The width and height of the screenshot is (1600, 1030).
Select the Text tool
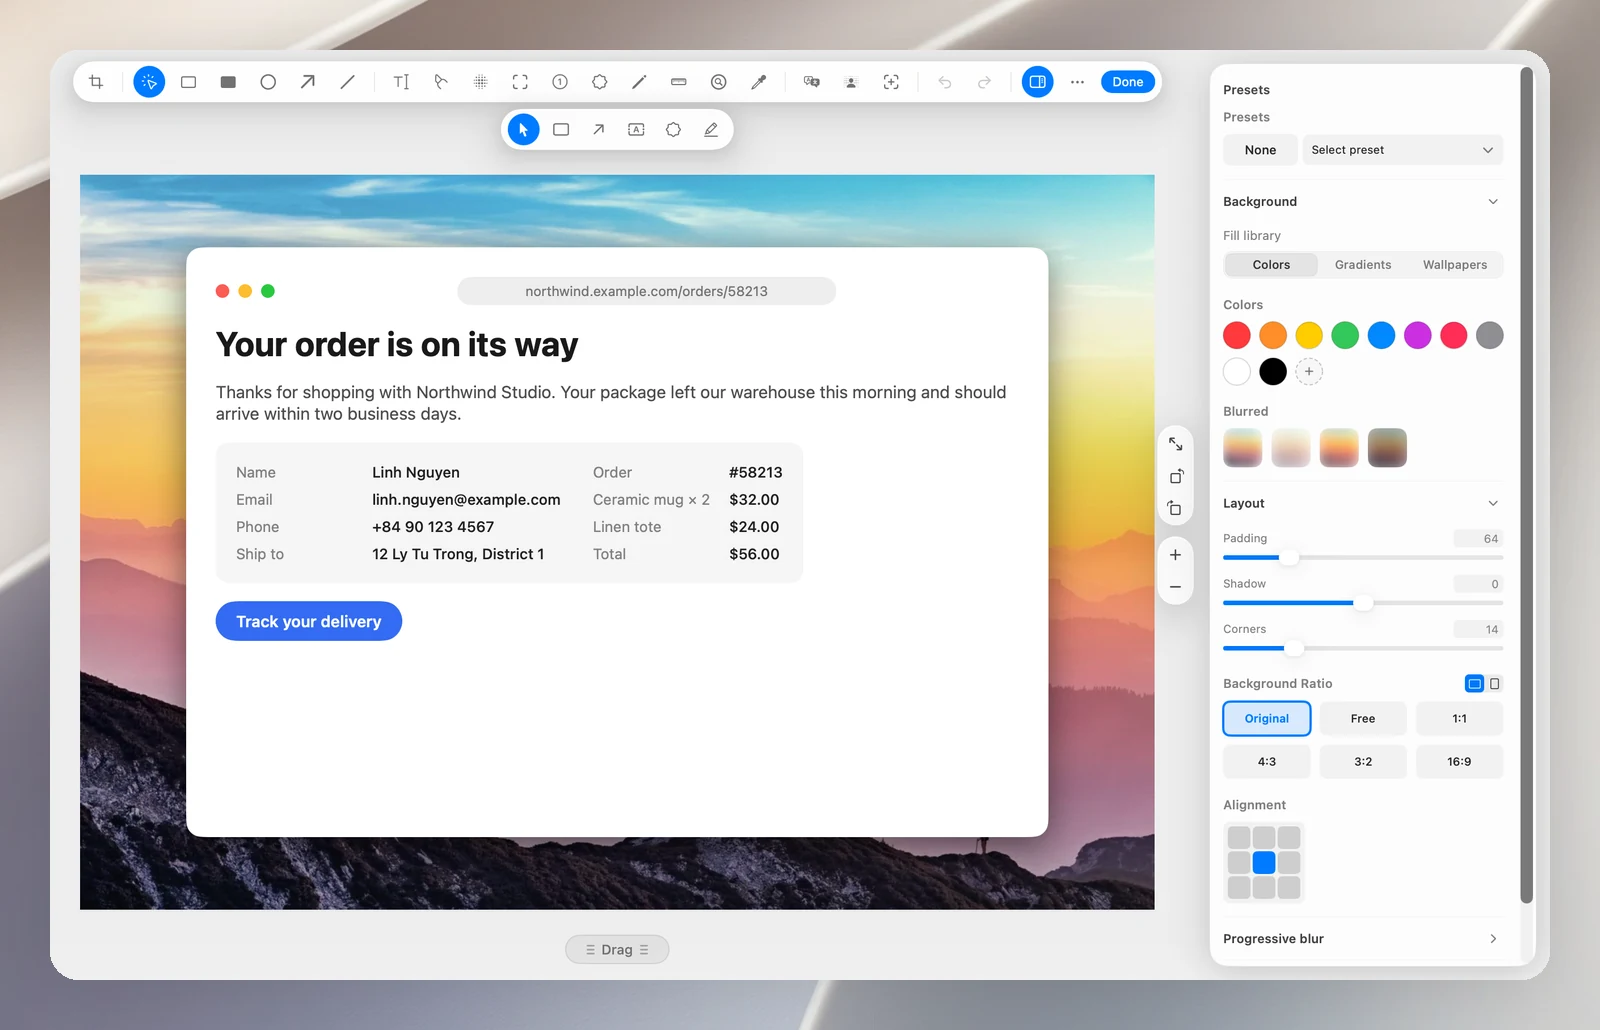[x=401, y=82]
